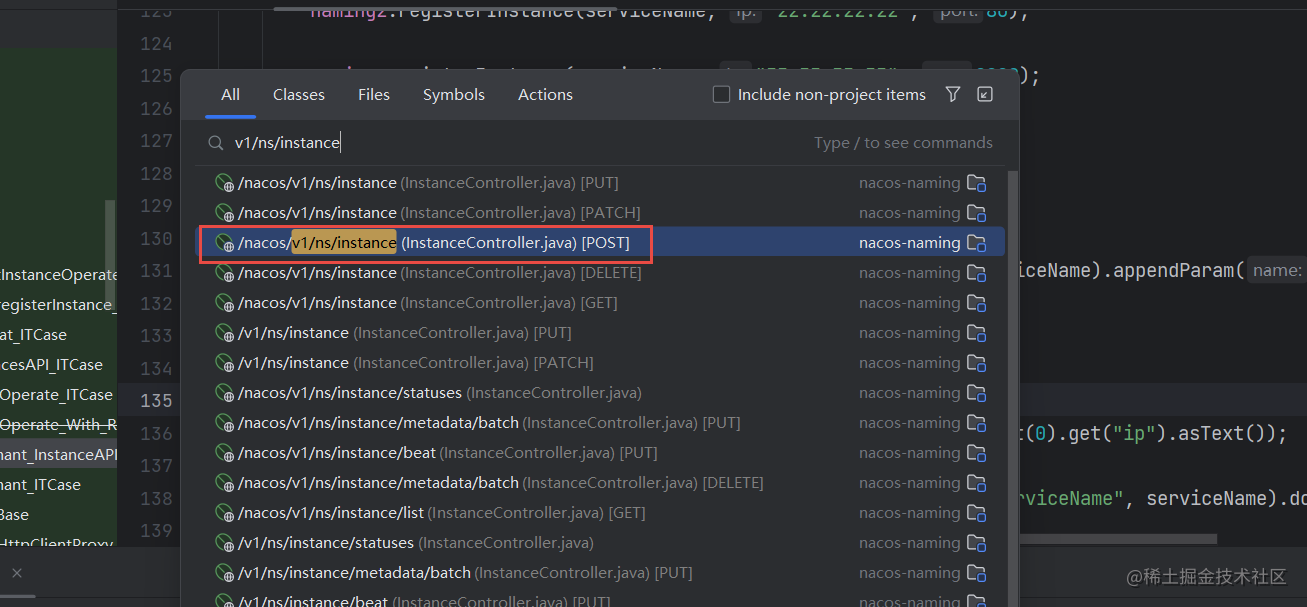Click nacos-naming label on [DELETE] row
The width and height of the screenshot is (1307, 607).
pyautogui.click(x=909, y=273)
